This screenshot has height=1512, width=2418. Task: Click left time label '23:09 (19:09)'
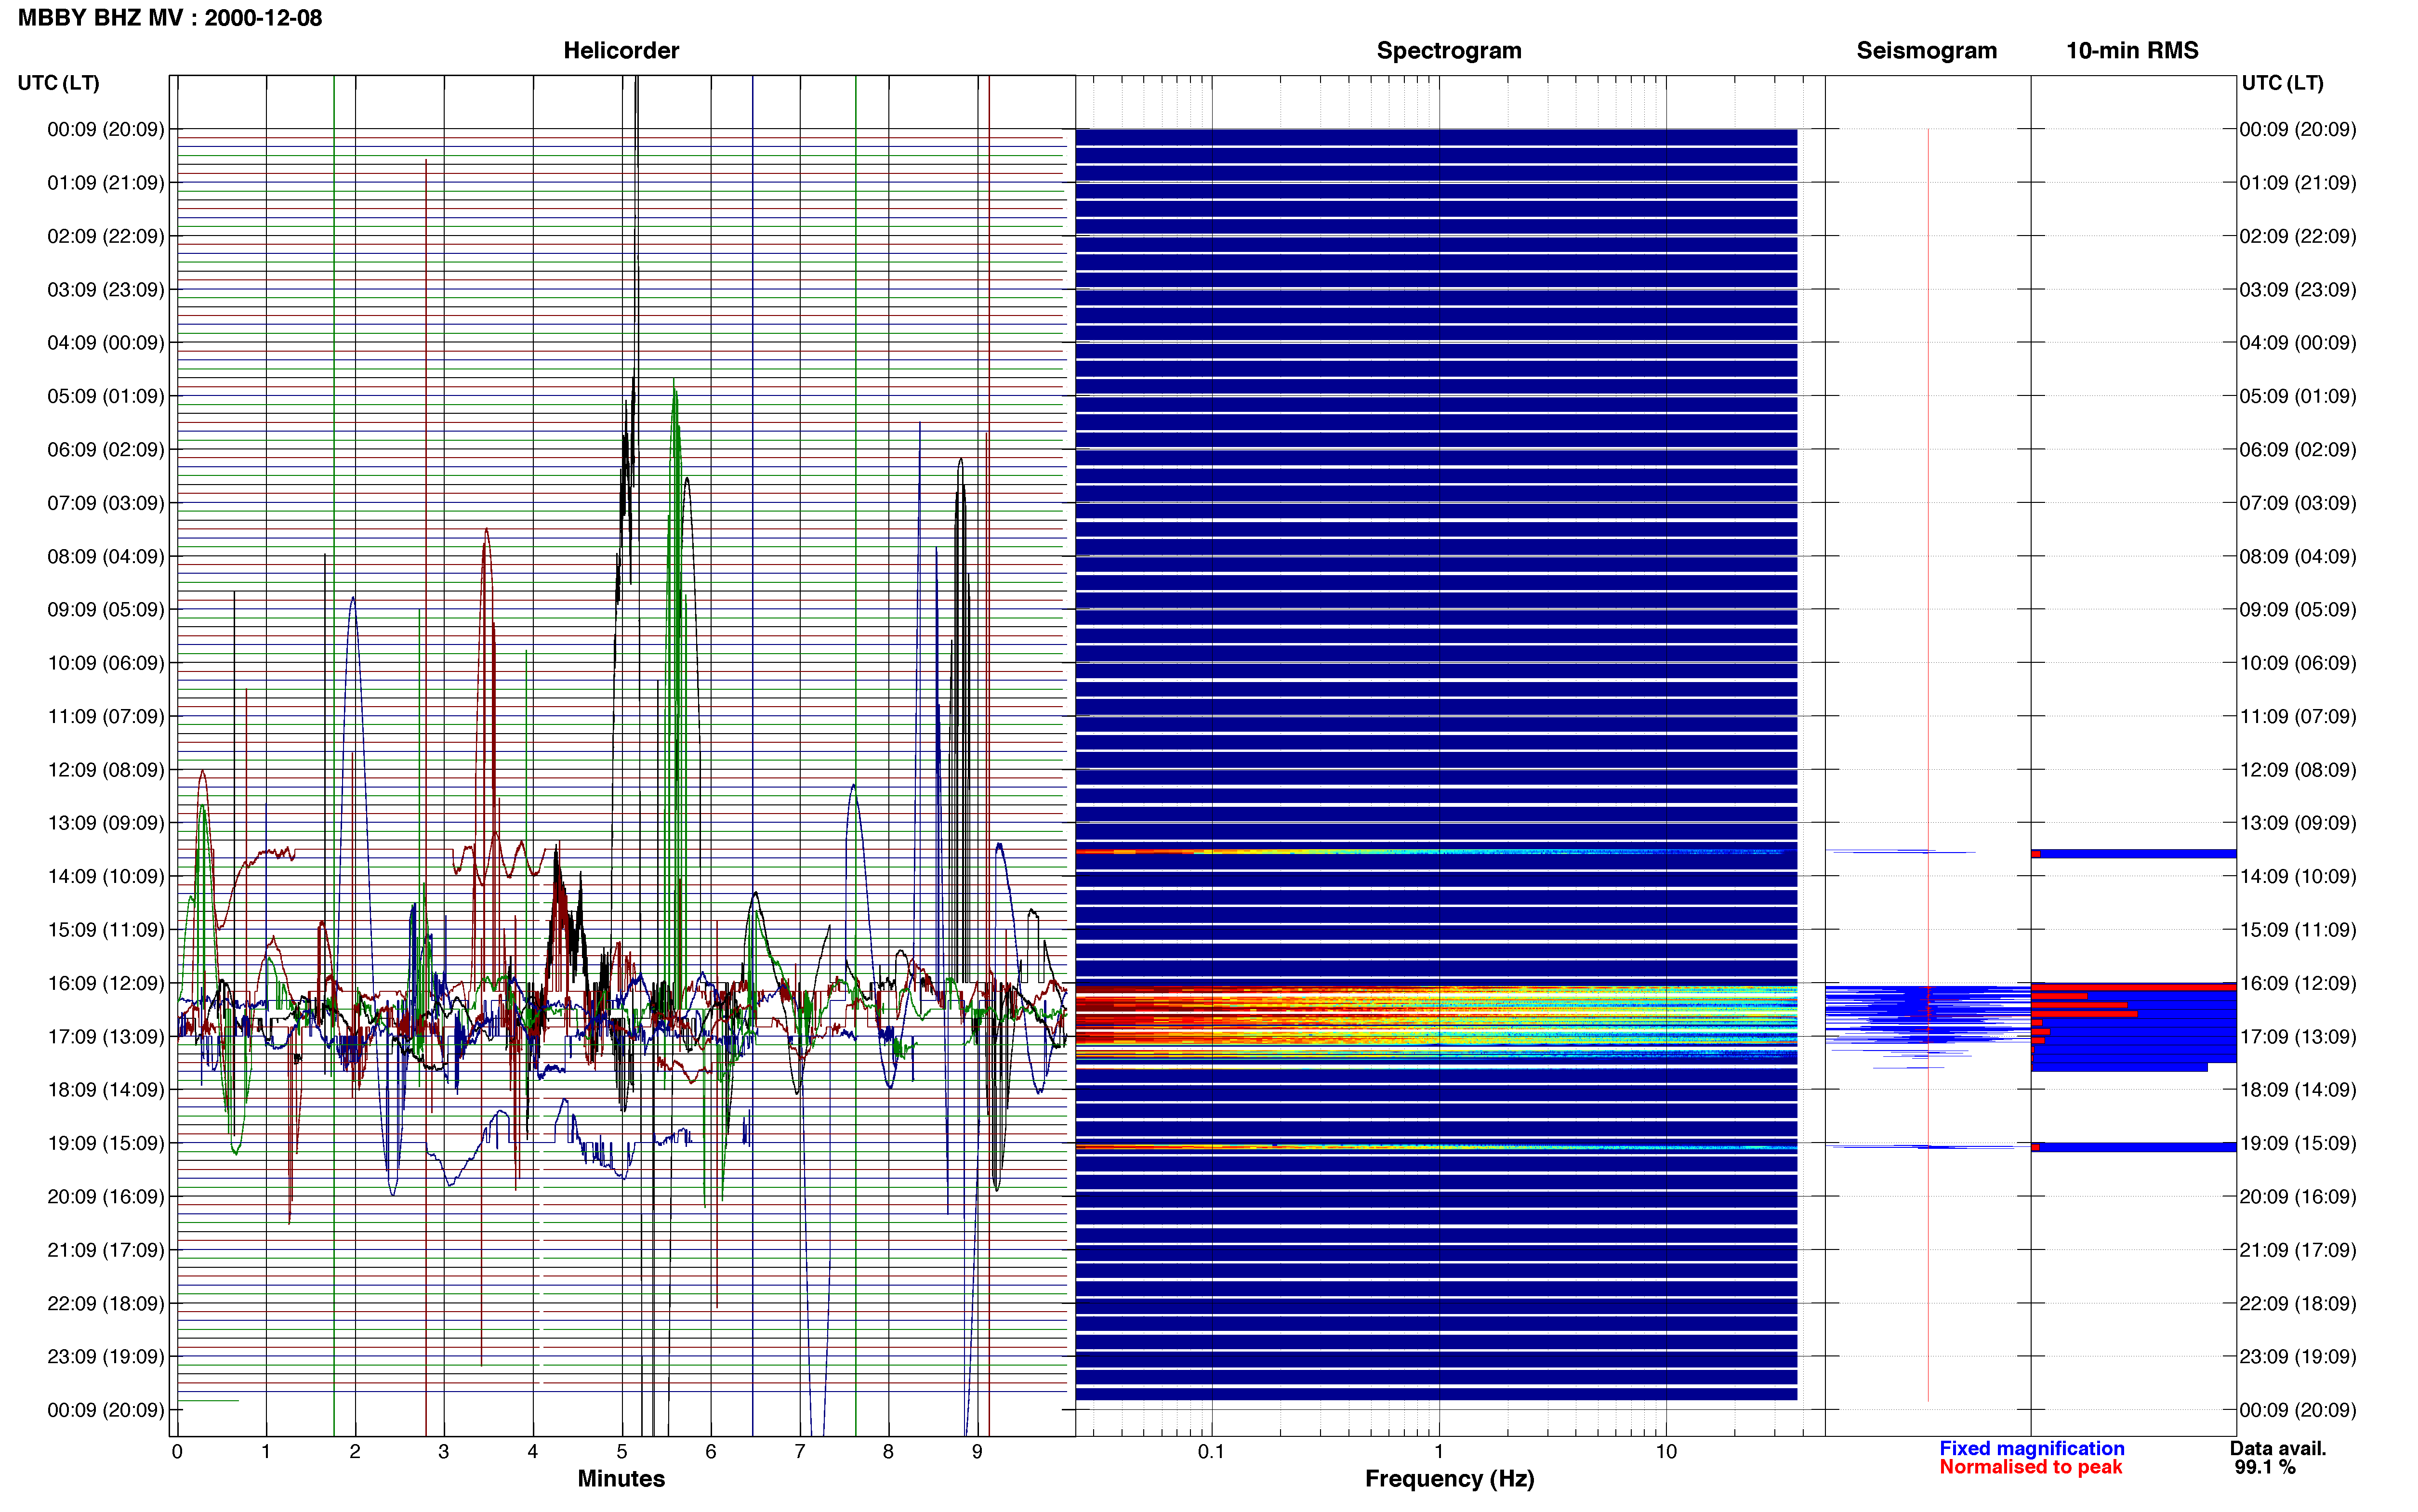106,1356
